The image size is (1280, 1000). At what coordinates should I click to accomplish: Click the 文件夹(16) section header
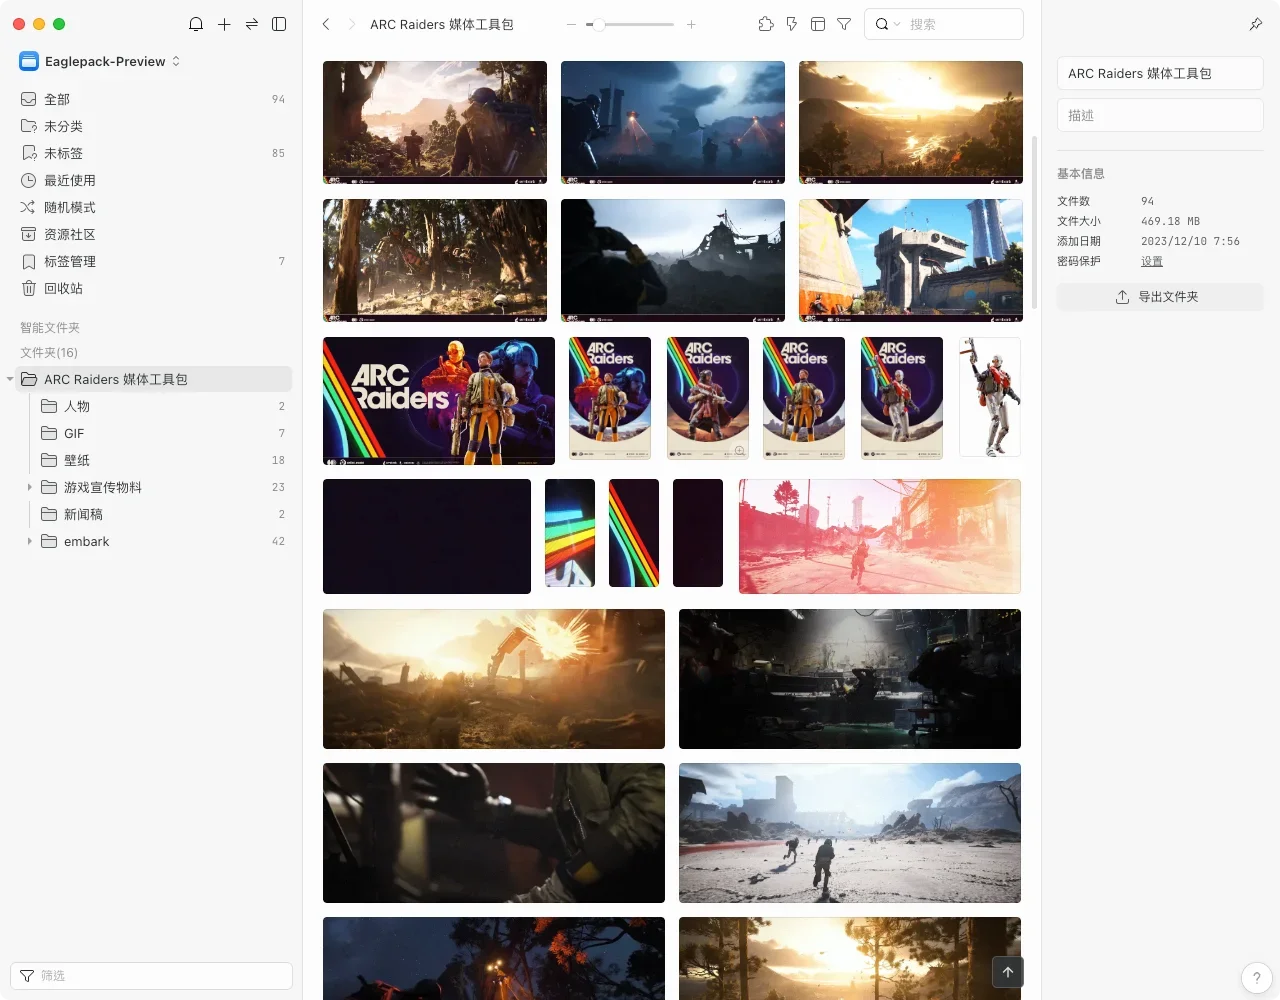pyautogui.click(x=49, y=353)
